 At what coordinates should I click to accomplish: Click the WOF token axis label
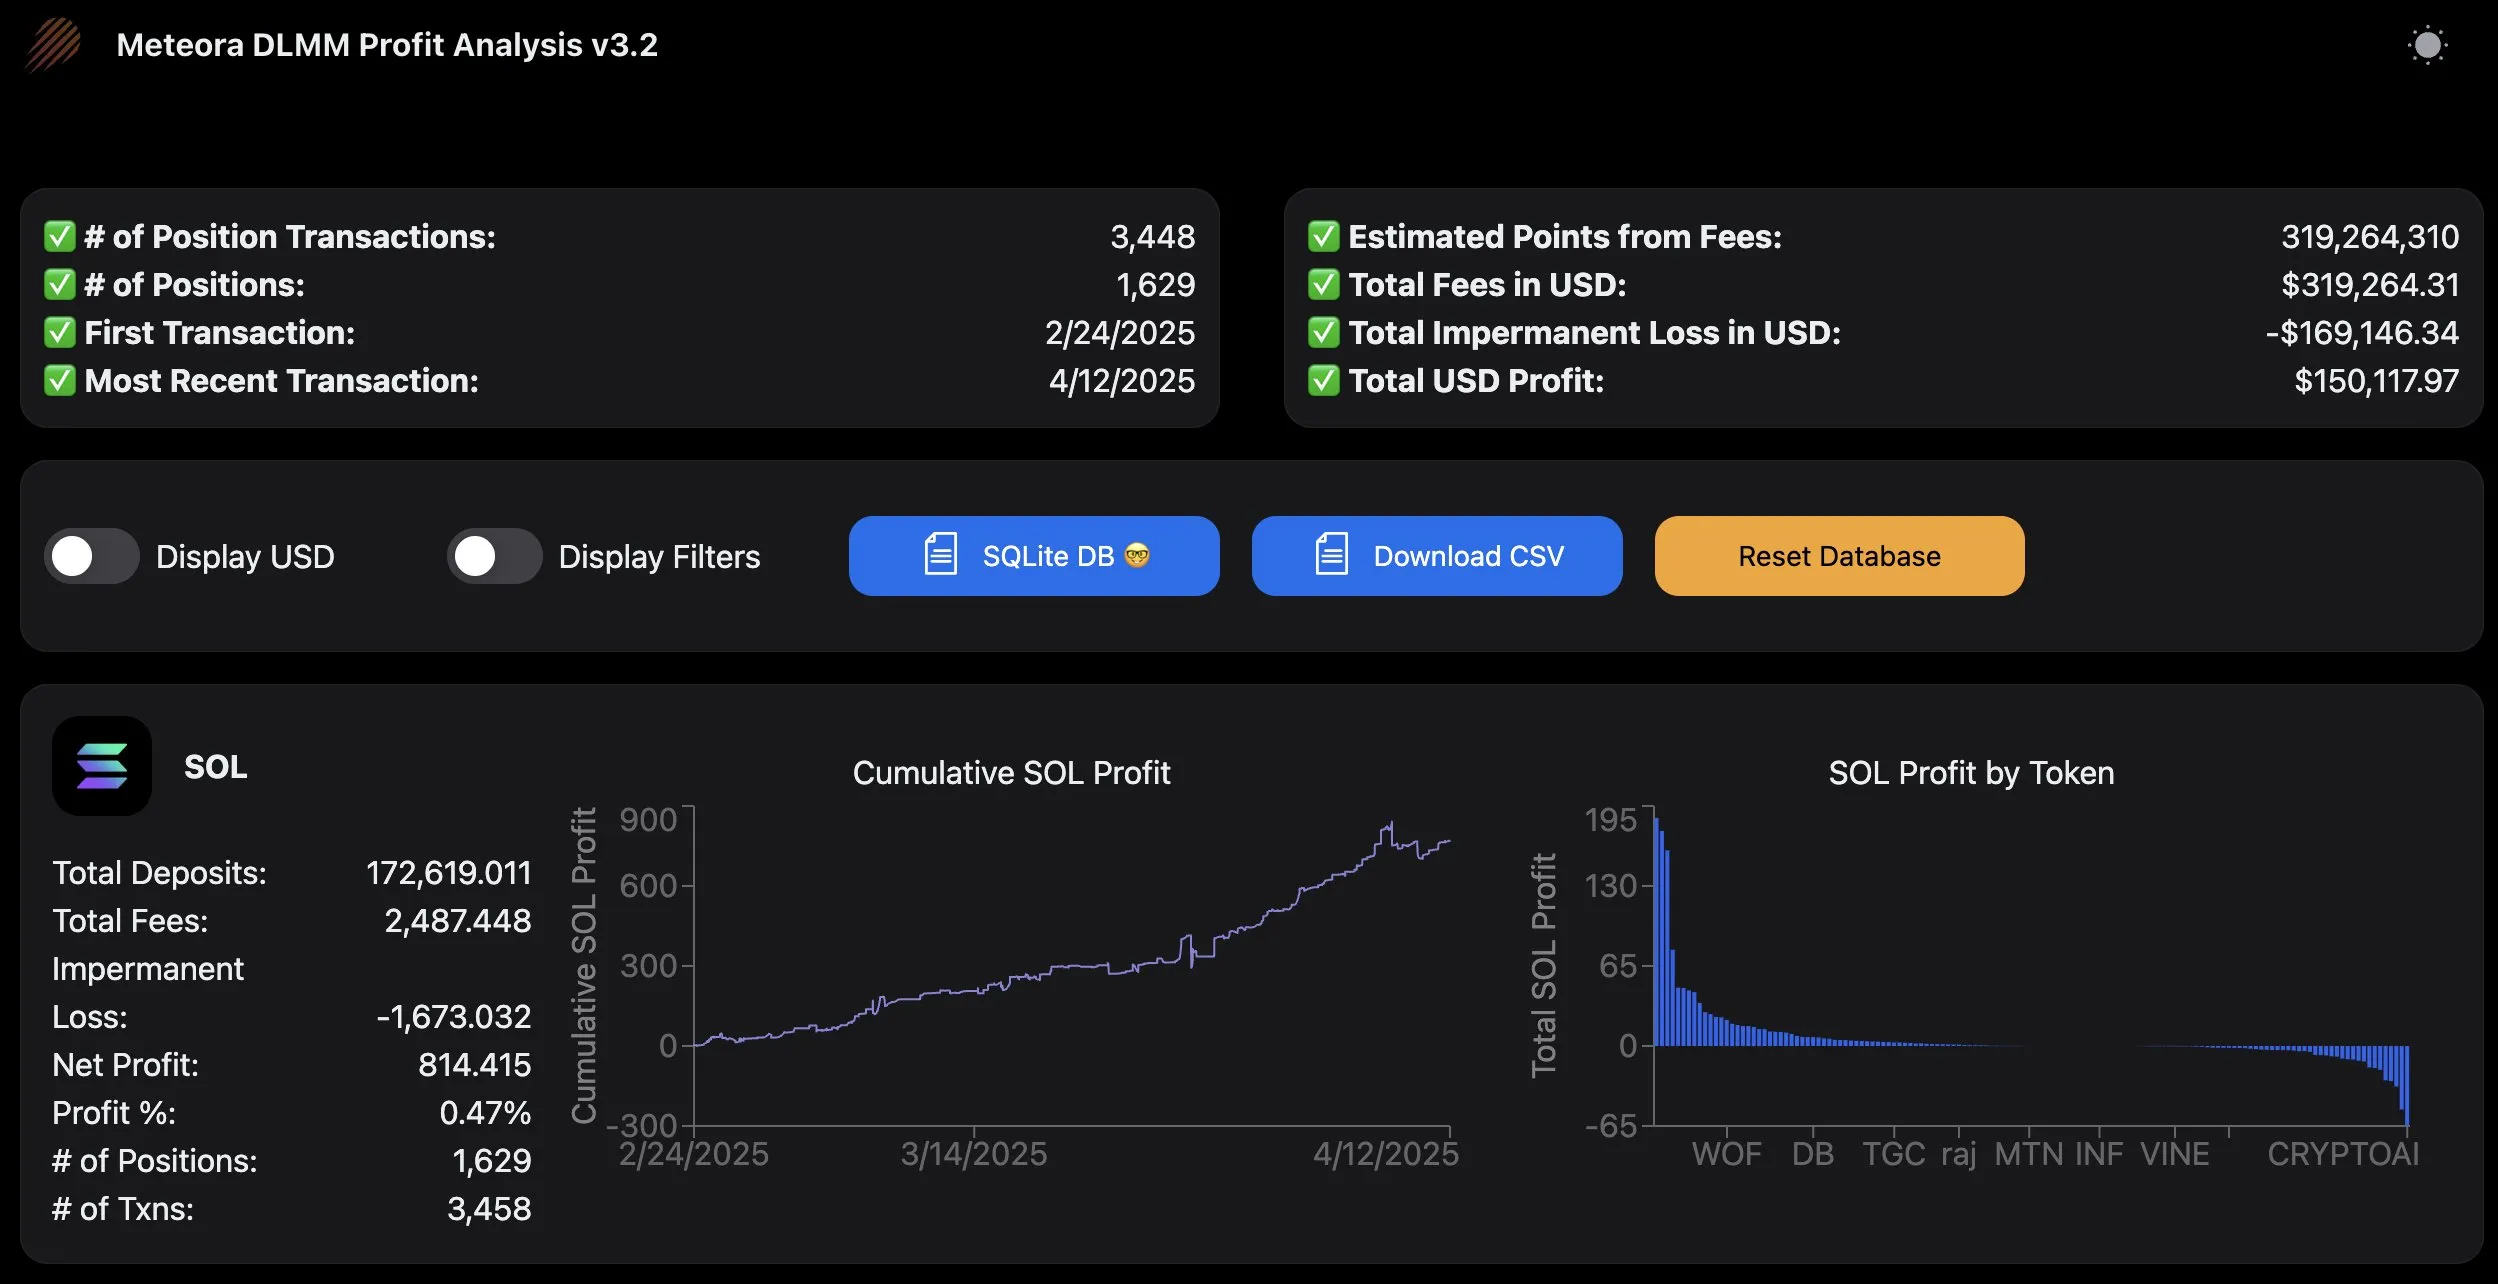click(x=1726, y=1154)
